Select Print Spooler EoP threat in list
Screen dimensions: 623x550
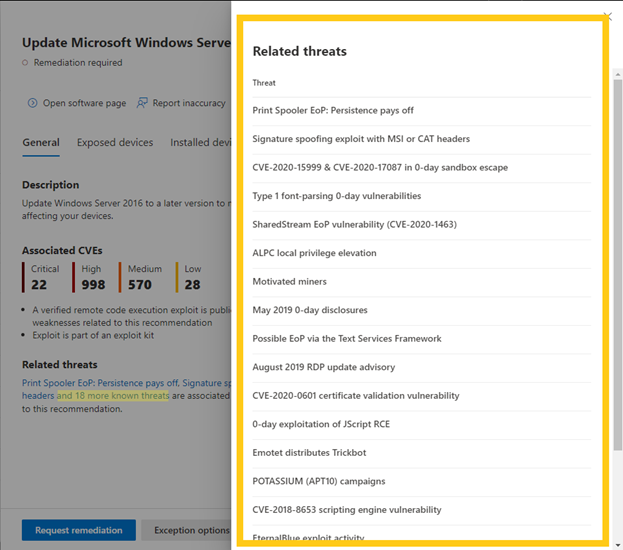pos(332,111)
